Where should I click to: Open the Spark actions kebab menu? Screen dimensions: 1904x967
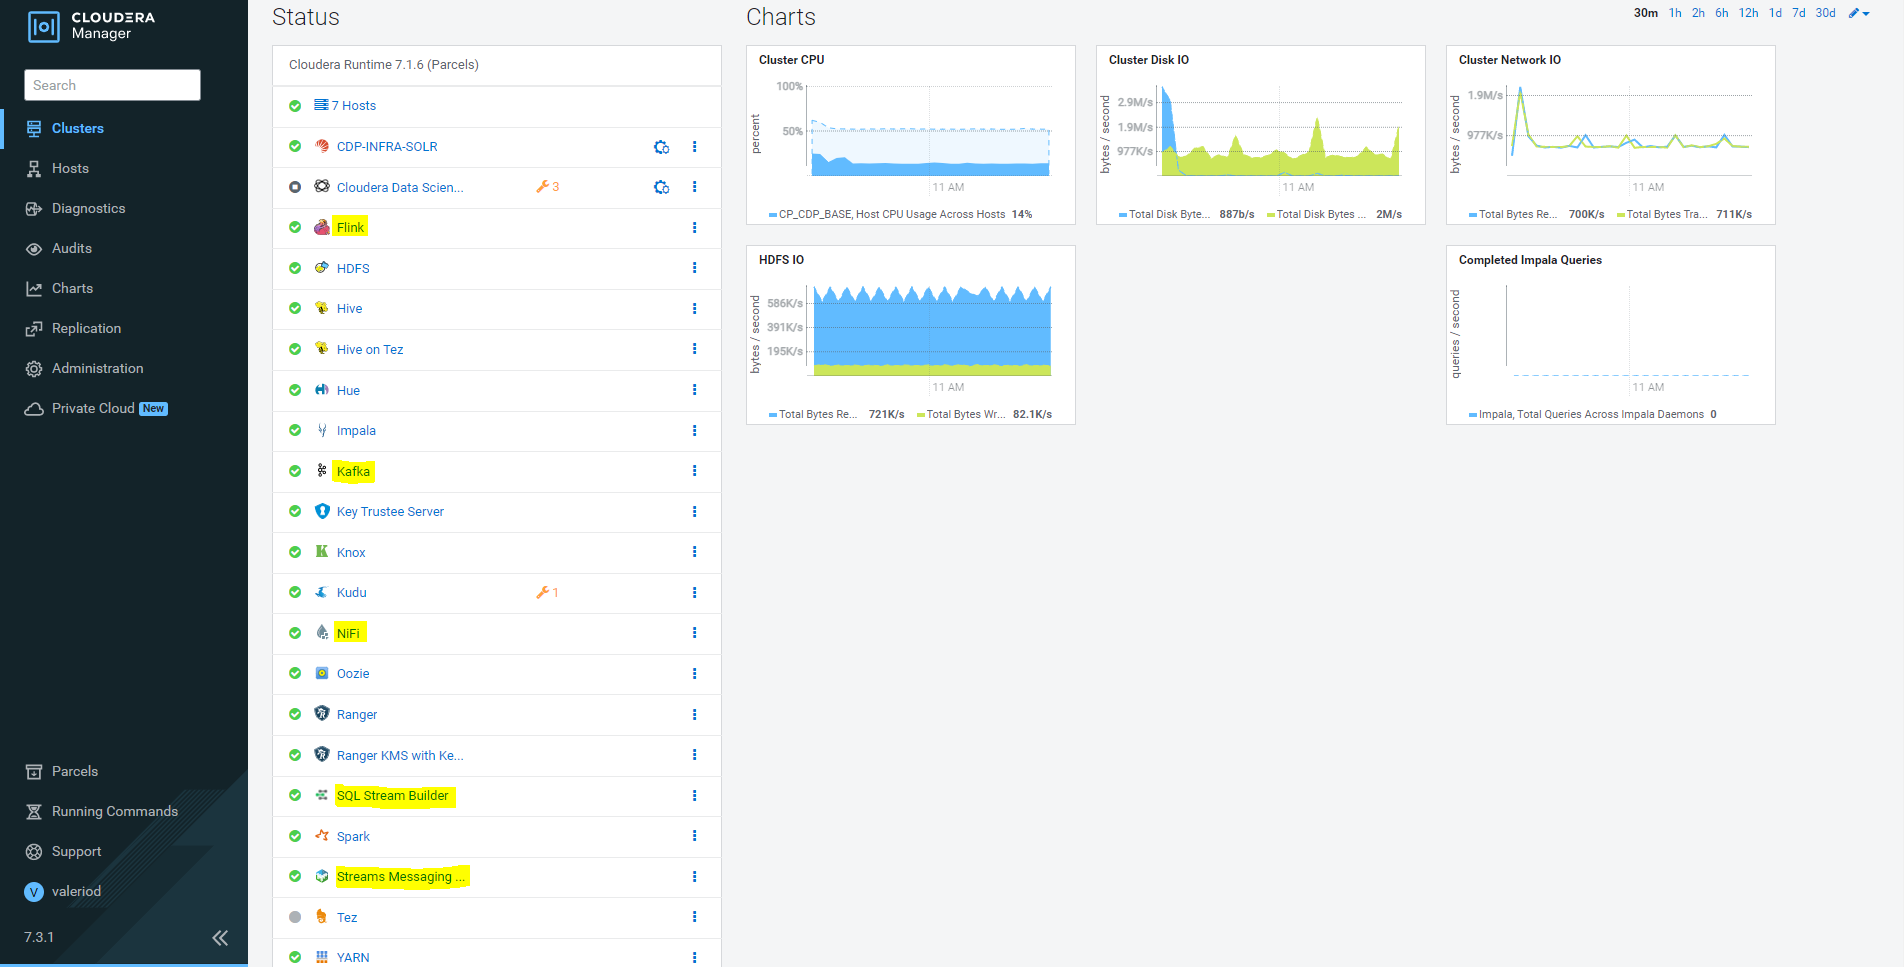click(694, 836)
